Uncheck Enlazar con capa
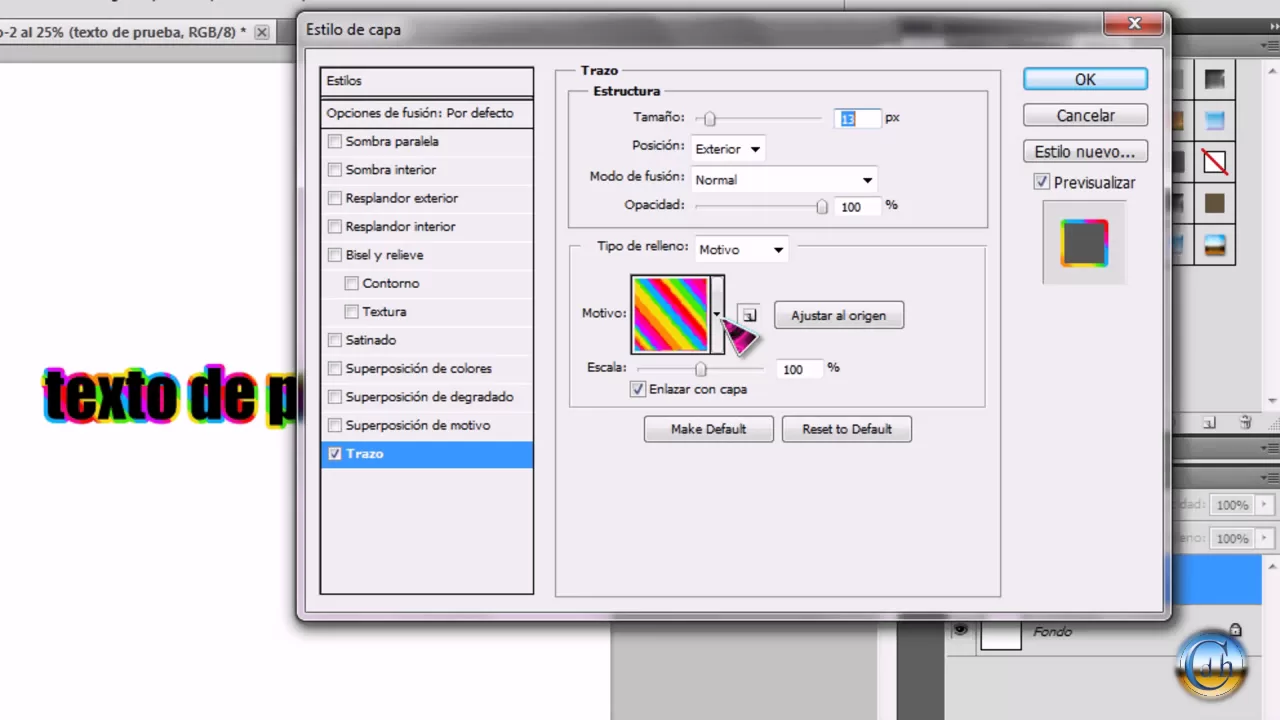This screenshot has height=720, width=1280. 638,389
